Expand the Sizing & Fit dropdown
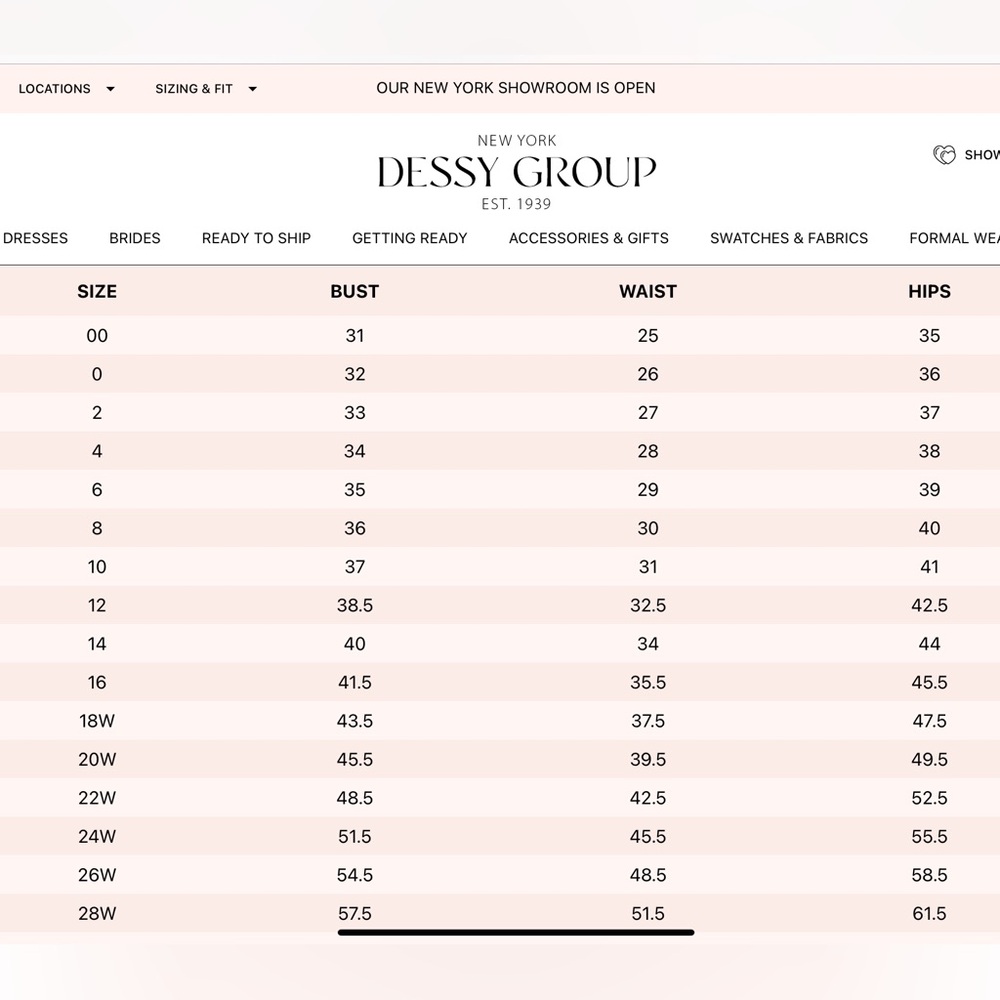 coord(206,89)
